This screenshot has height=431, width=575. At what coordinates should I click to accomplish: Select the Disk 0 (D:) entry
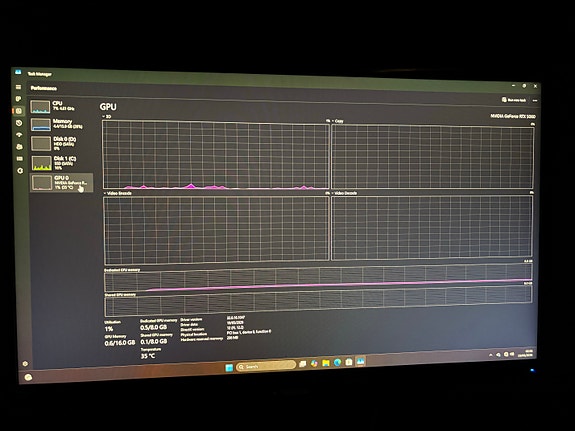coord(61,143)
